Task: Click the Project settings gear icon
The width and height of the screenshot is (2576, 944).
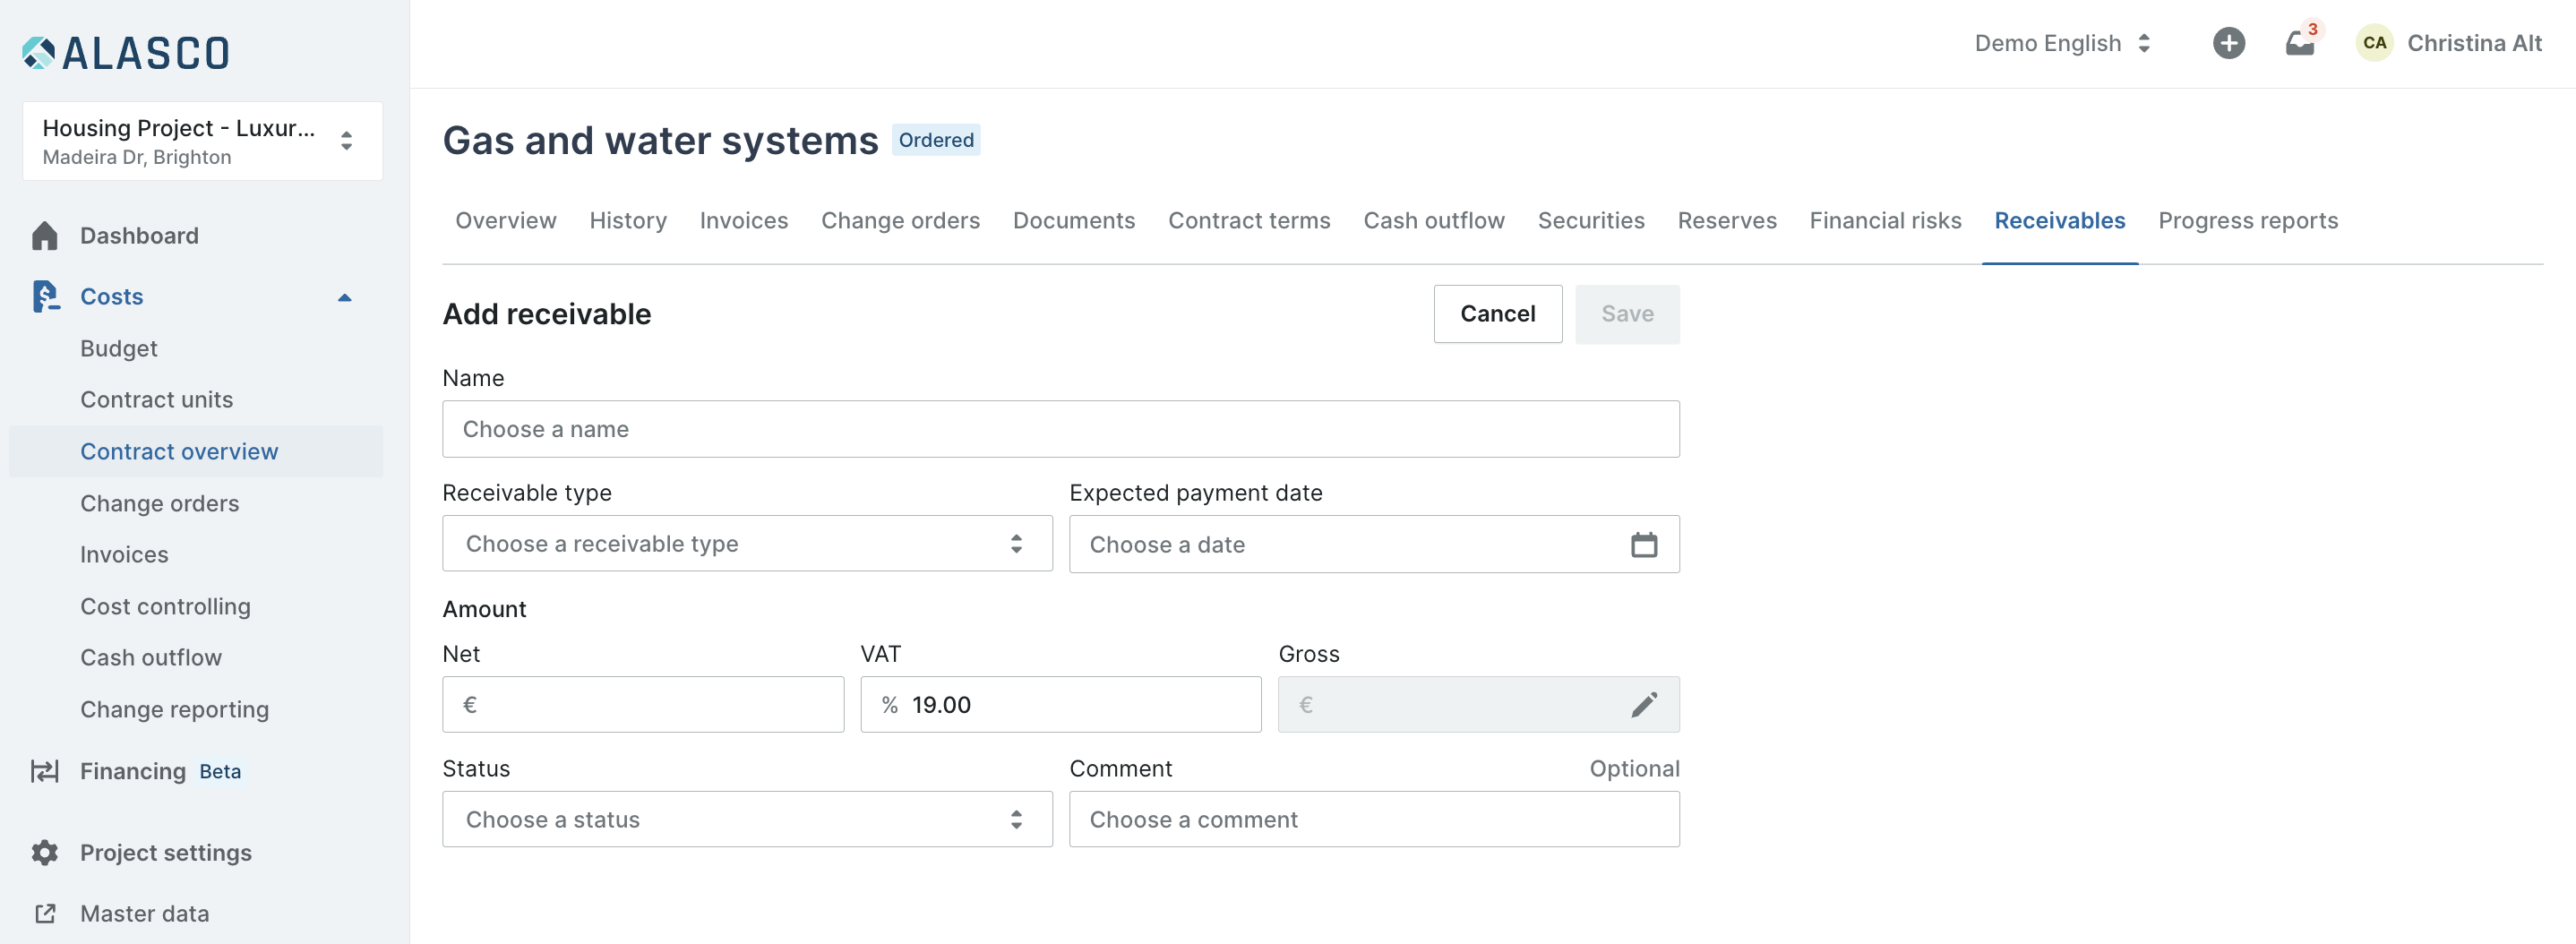Action: tap(45, 853)
